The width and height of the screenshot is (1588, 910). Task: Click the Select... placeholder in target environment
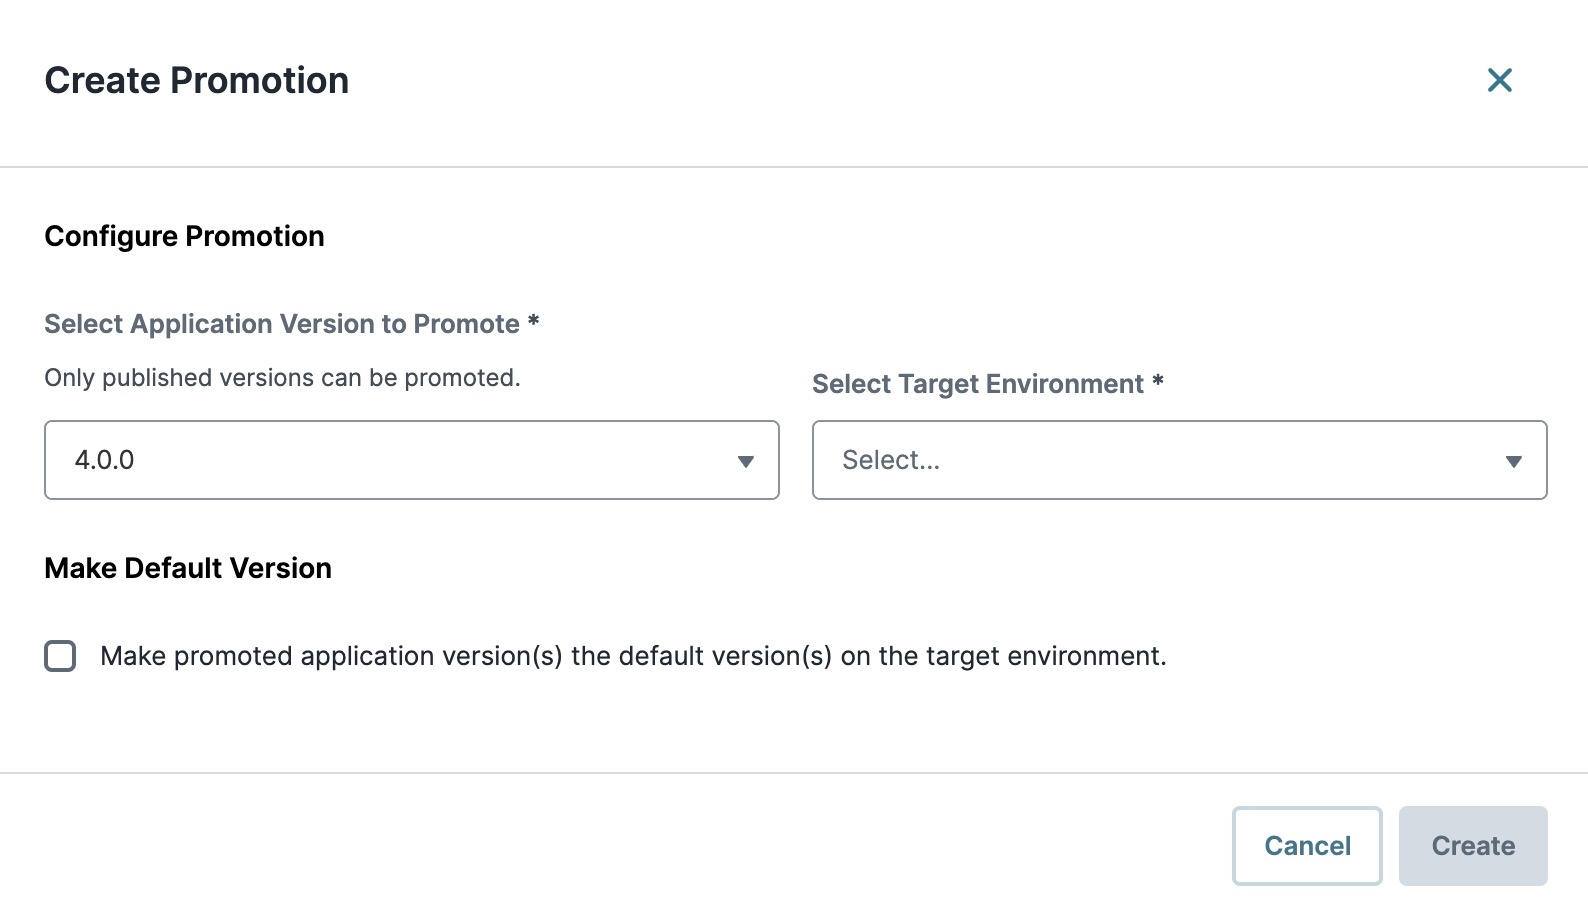890,460
